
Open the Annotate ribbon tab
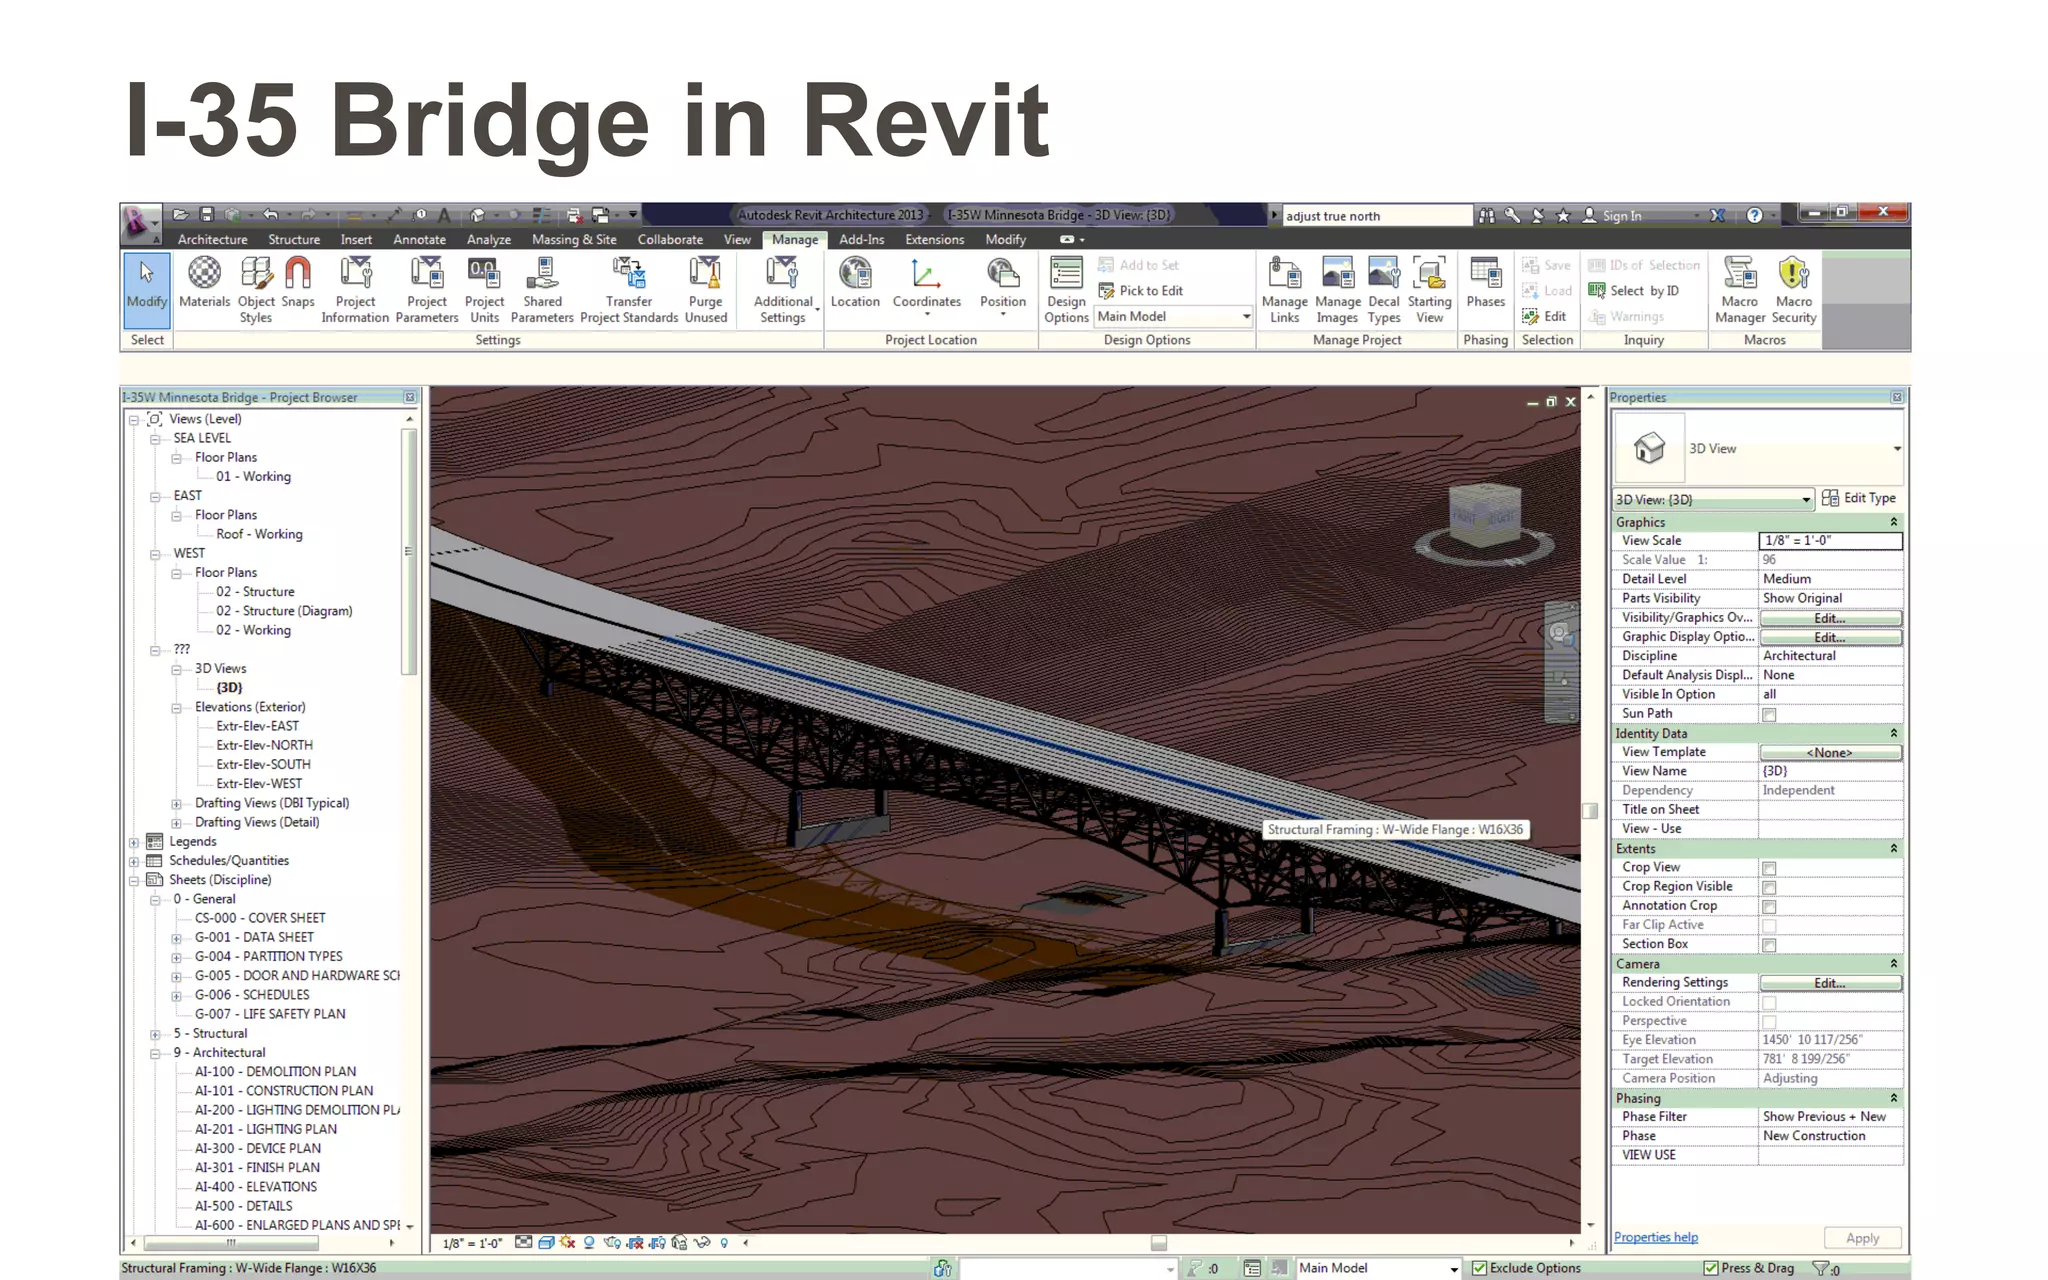419,240
